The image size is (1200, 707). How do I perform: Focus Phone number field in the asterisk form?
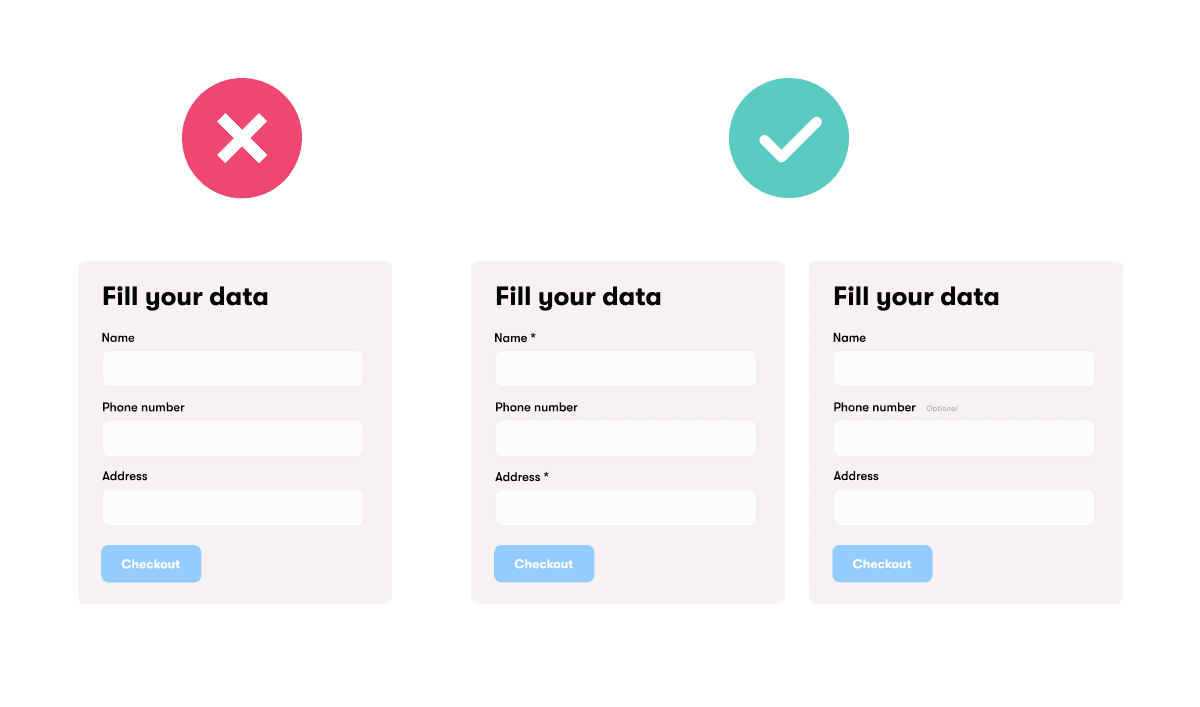(626, 438)
